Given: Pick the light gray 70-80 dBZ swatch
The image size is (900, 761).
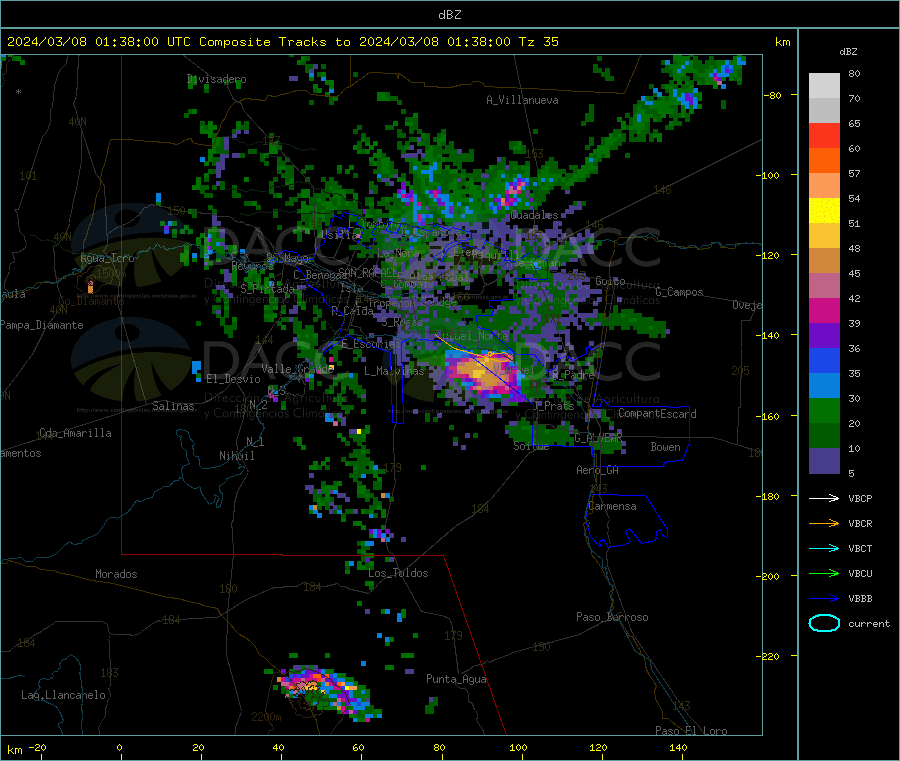Looking at the screenshot, I should 824,86.
